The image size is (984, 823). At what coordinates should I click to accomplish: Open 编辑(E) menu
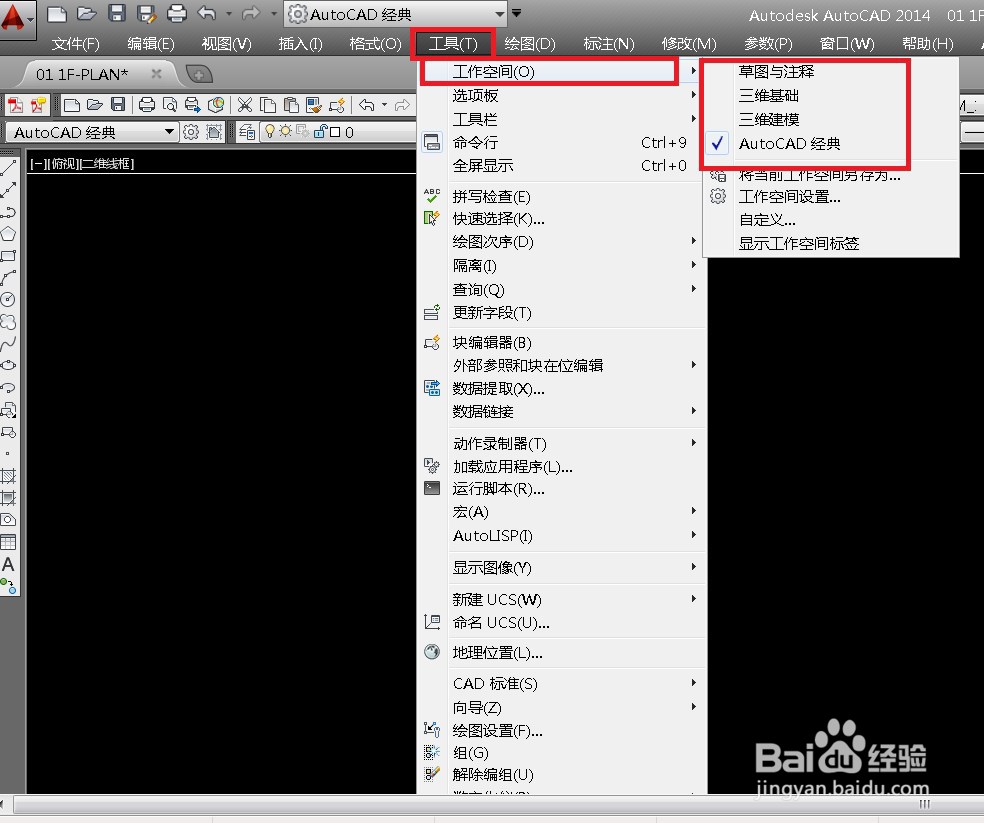click(x=151, y=43)
